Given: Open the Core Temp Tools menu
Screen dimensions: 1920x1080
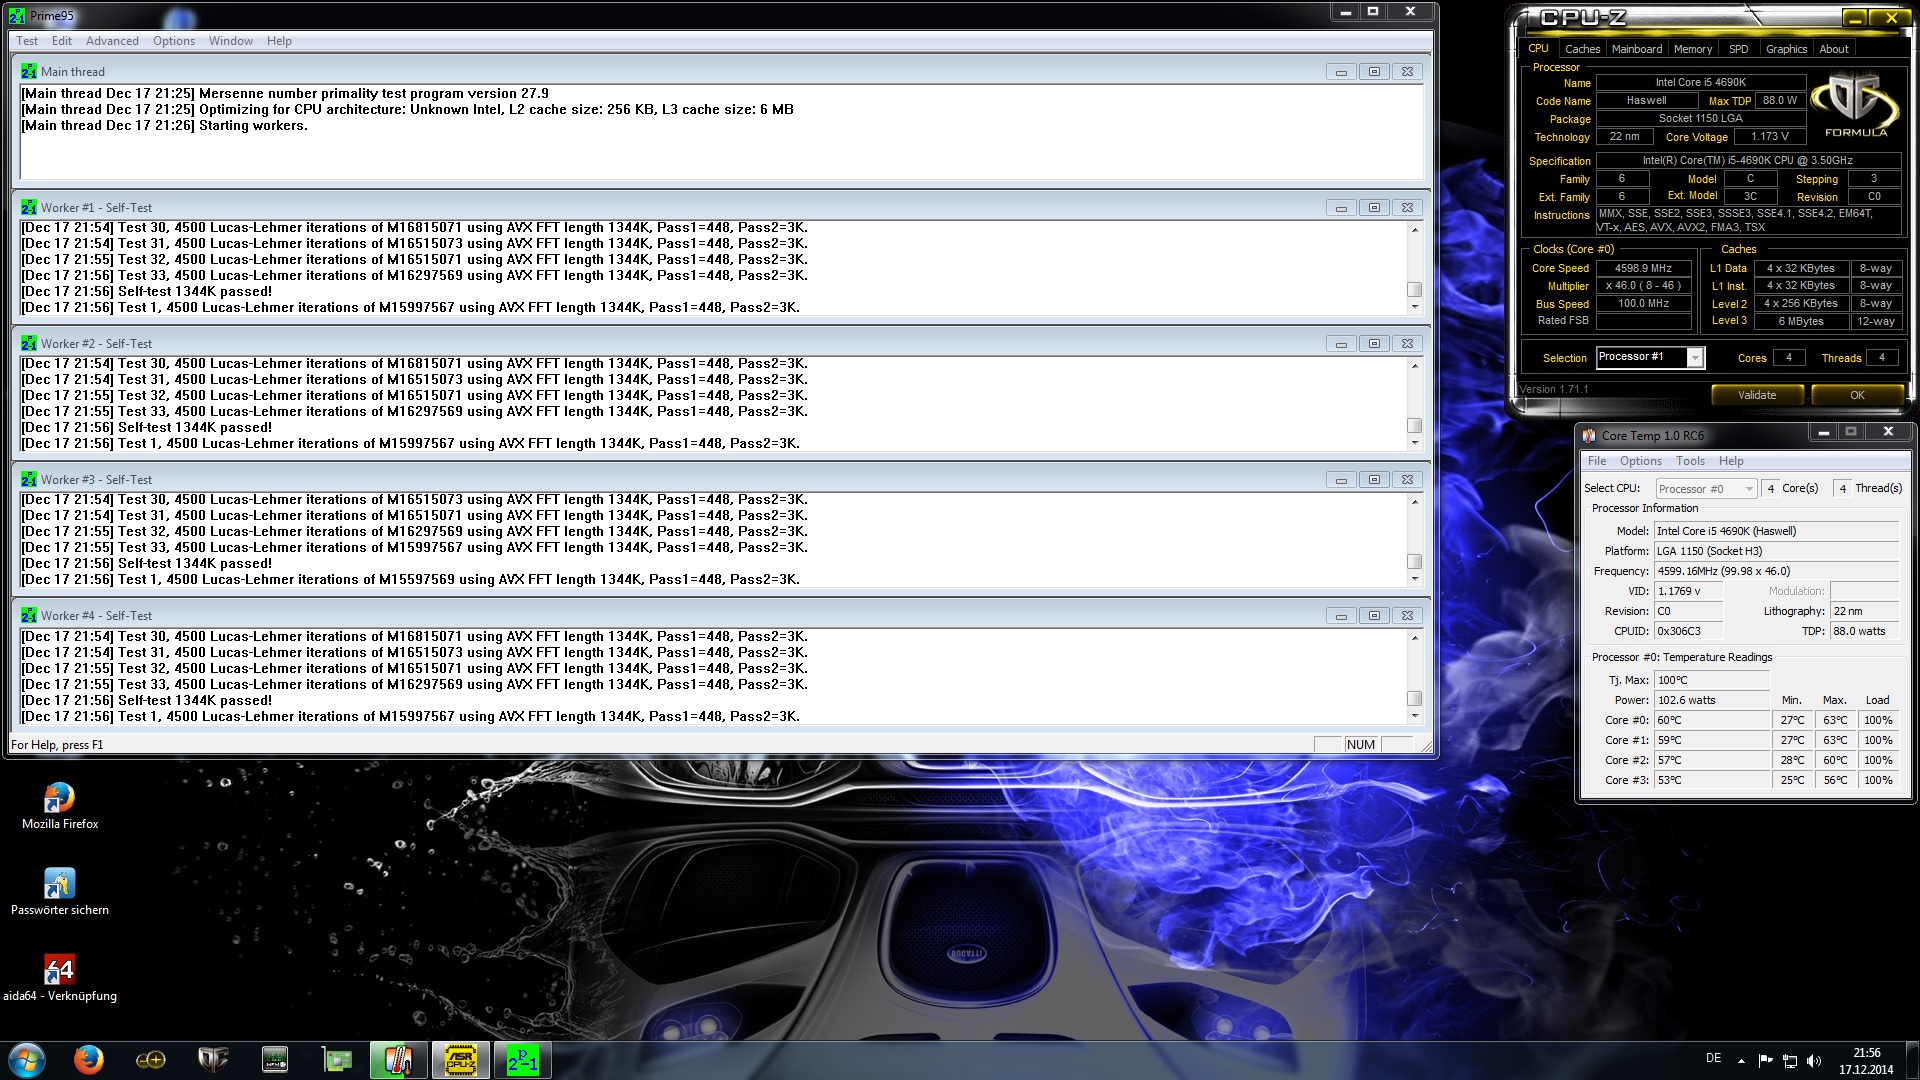Looking at the screenshot, I should [x=1690, y=461].
